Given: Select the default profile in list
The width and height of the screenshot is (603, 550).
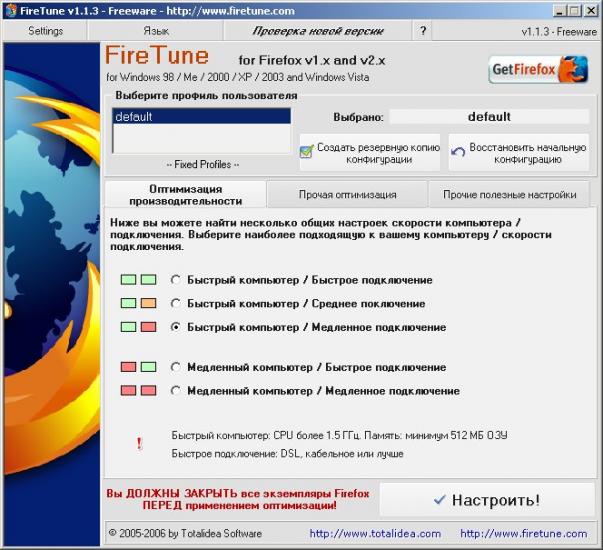Looking at the screenshot, I should coord(202,117).
